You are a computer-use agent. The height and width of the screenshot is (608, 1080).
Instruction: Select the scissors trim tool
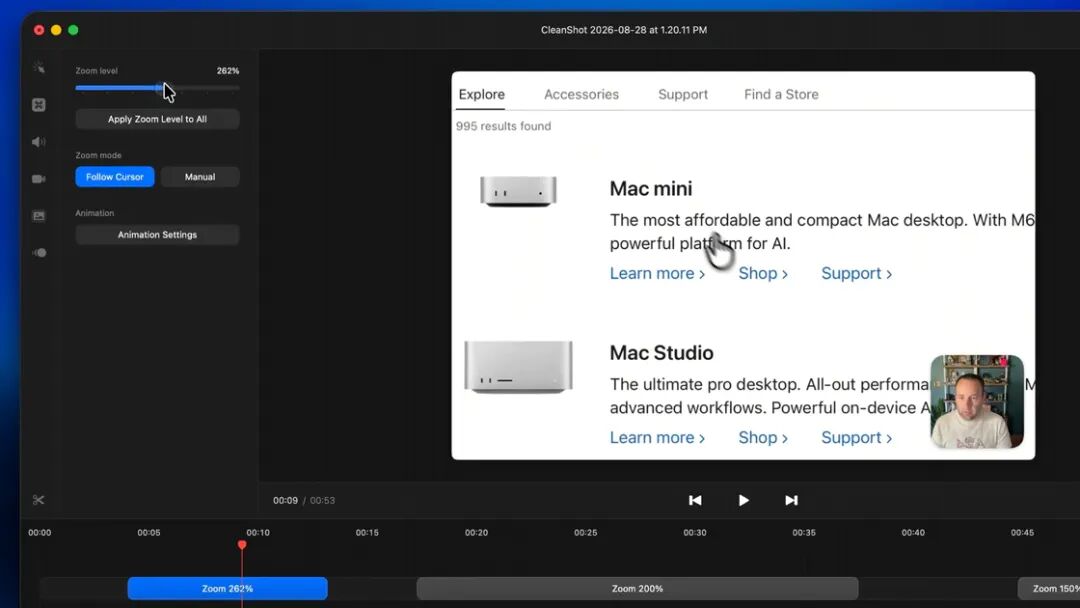point(39,500)
